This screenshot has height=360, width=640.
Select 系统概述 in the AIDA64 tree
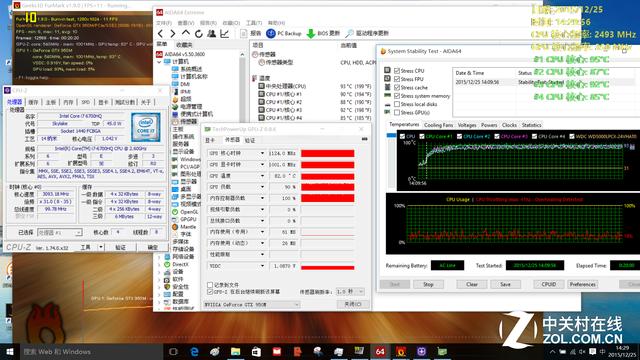(191, 69)
